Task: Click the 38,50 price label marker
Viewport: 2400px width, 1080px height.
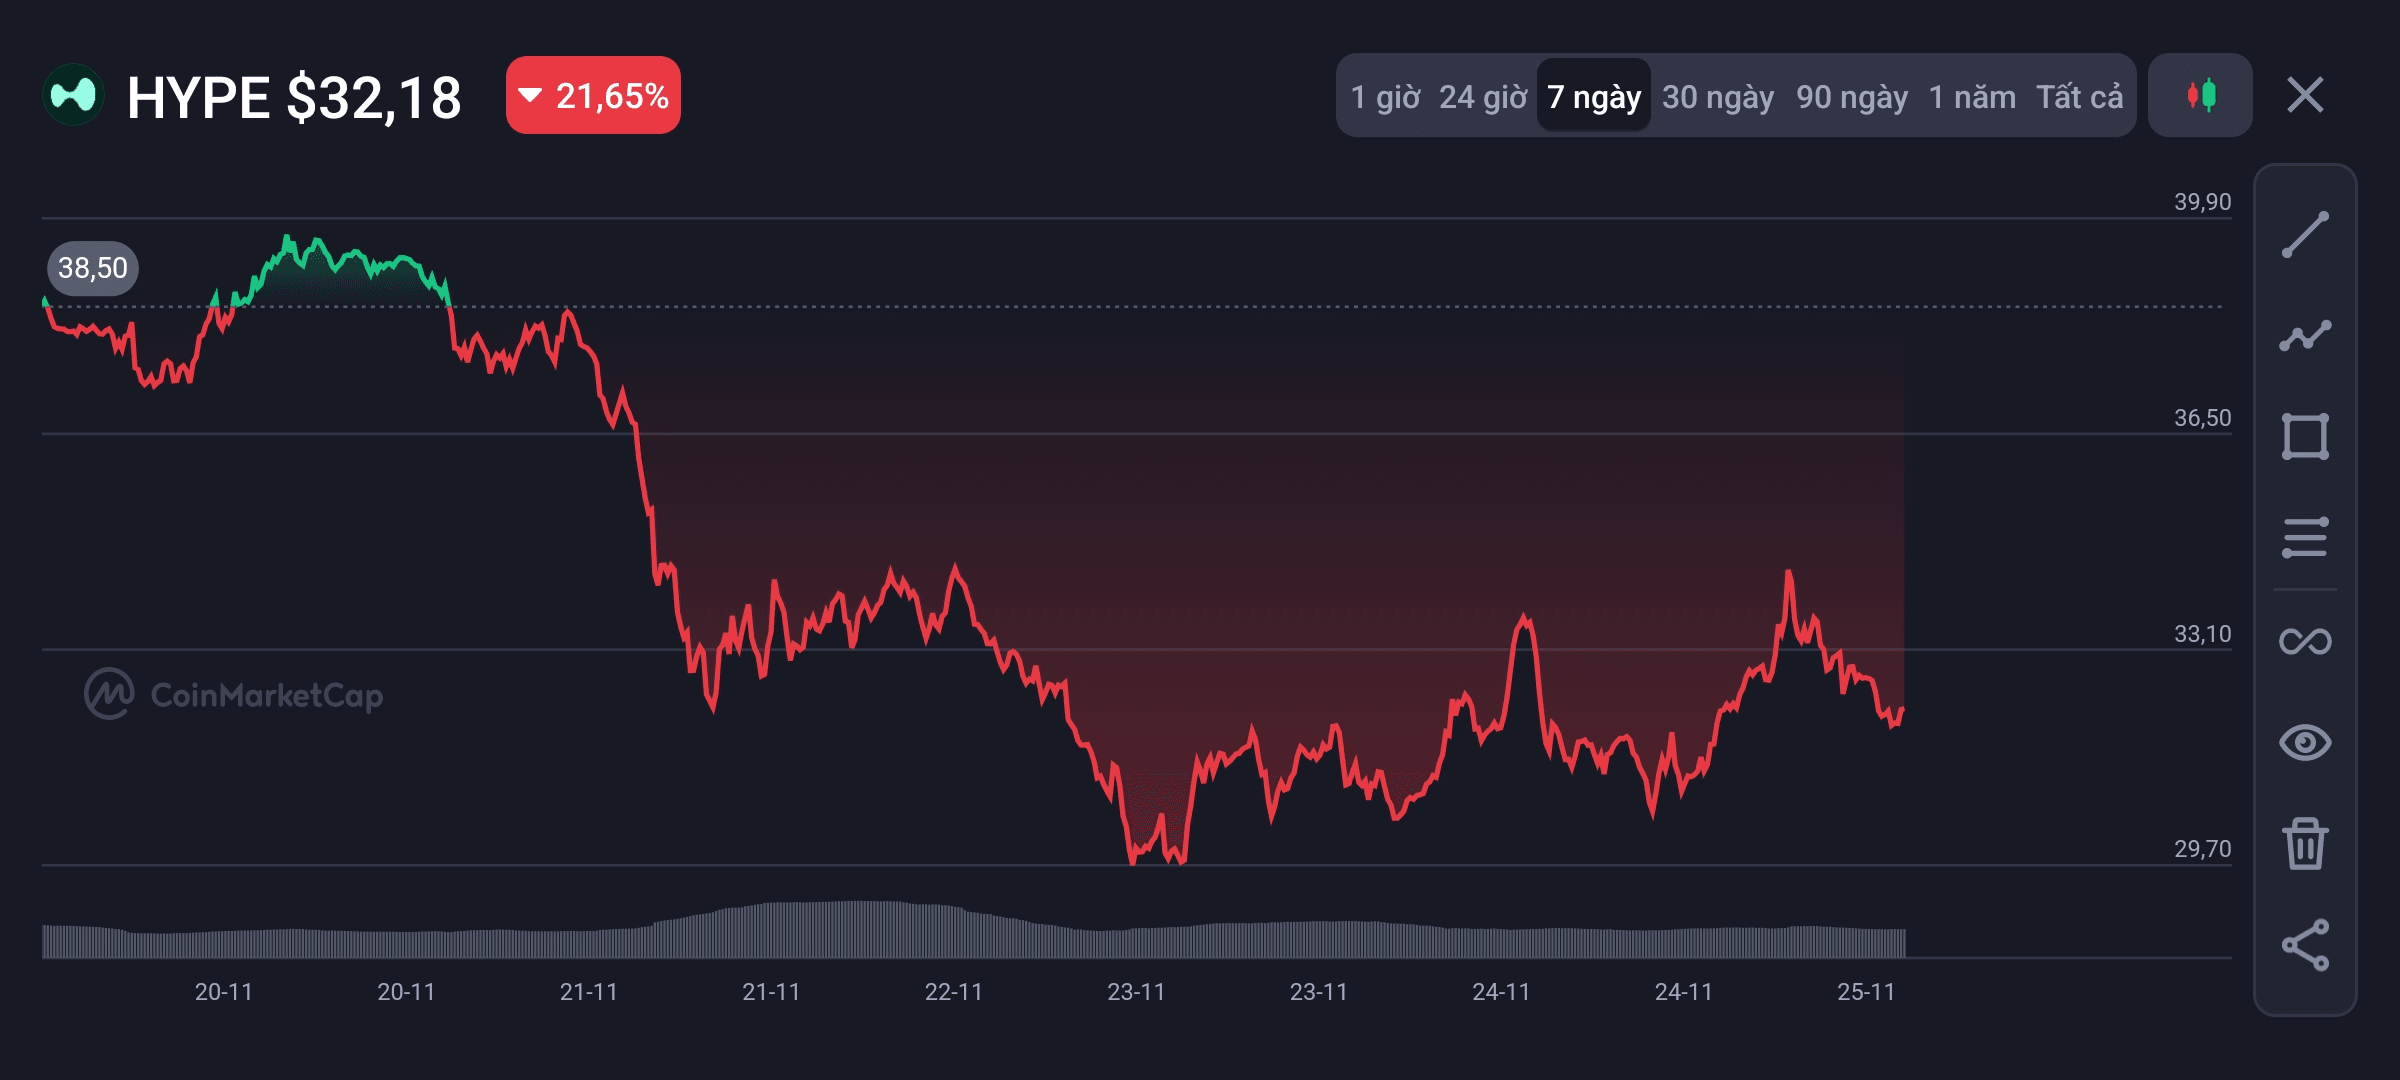Action: click(x=93, y=268)
